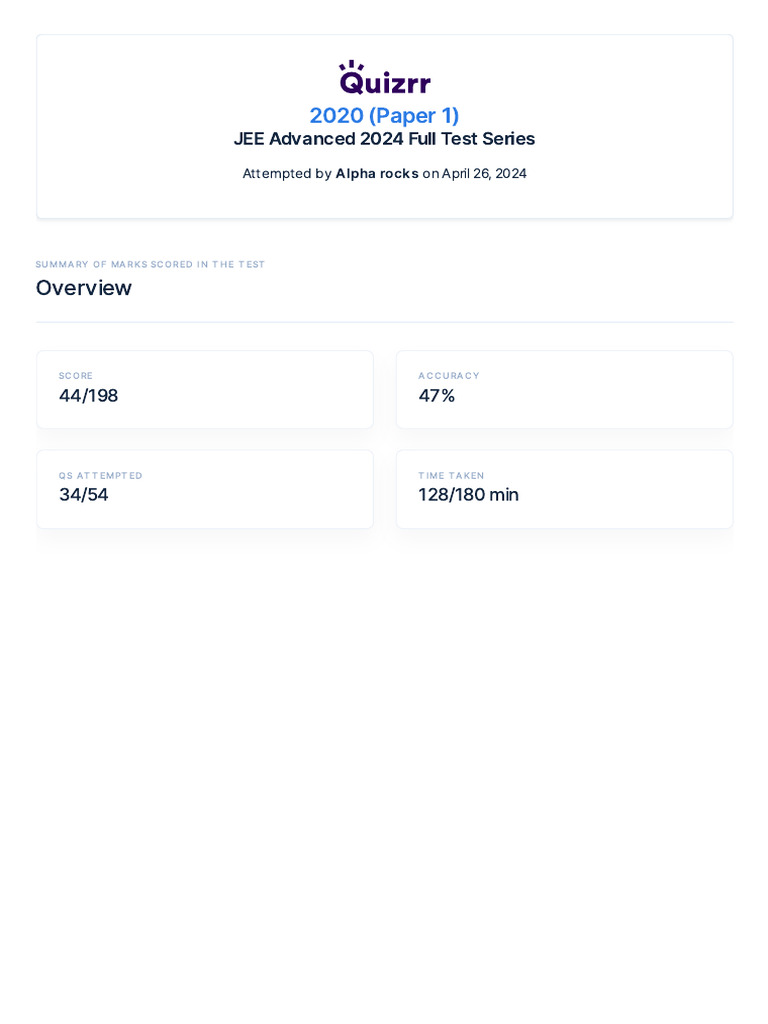Click the QS ATTEMPTED card label
Viewport: 768px width, 1024px height.
pos(101,476)
